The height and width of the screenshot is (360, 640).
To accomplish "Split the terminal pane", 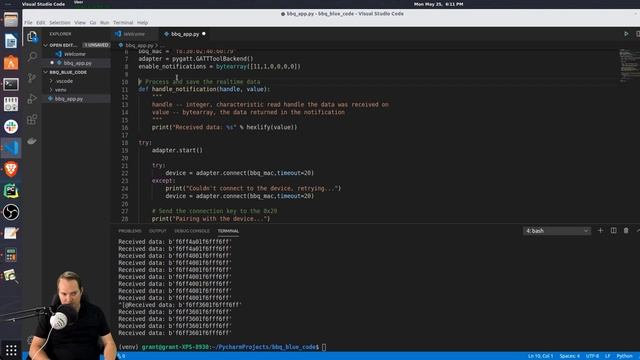I will coord(613,231).
